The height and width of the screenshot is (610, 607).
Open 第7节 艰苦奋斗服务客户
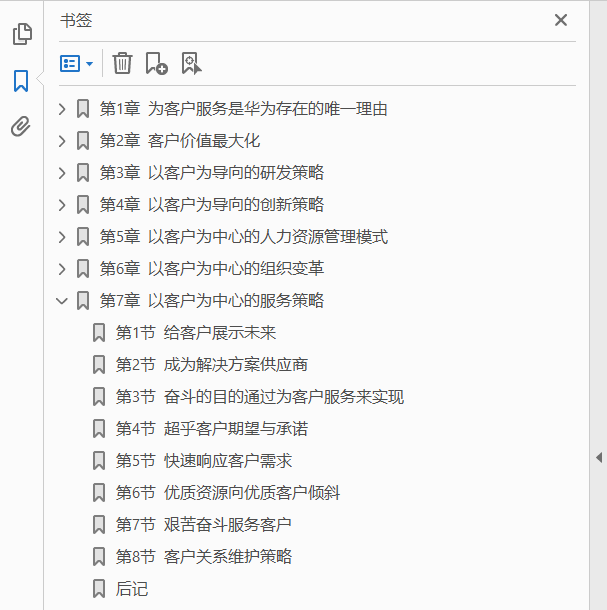click(x=204, y=524)
